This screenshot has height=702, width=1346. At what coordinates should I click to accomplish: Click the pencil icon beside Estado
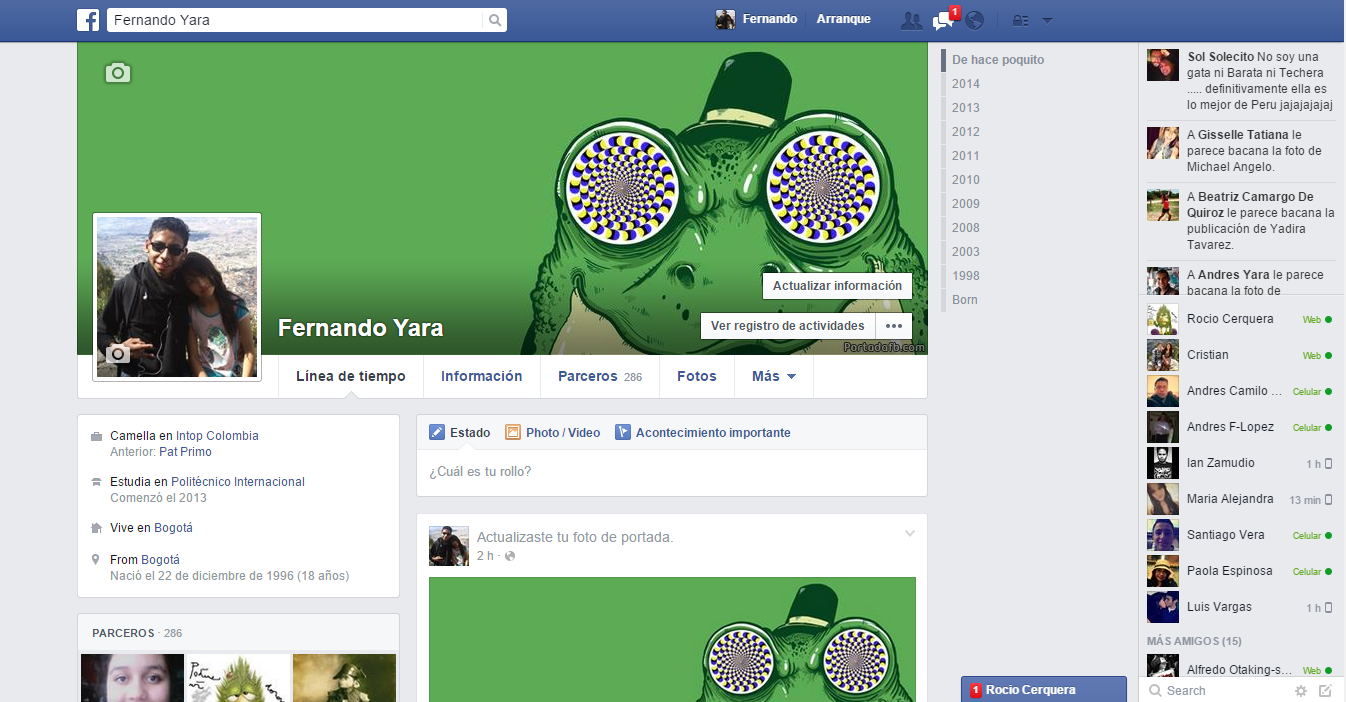[437, 433]
